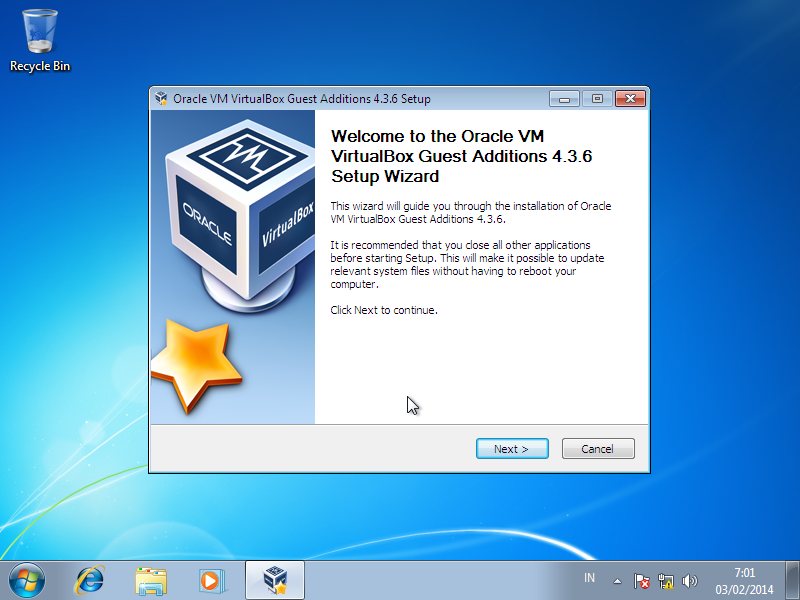Maximize the setup wizard window
Image resolution: width=800 pixels, height=600 pixels.
click(597, 98)
